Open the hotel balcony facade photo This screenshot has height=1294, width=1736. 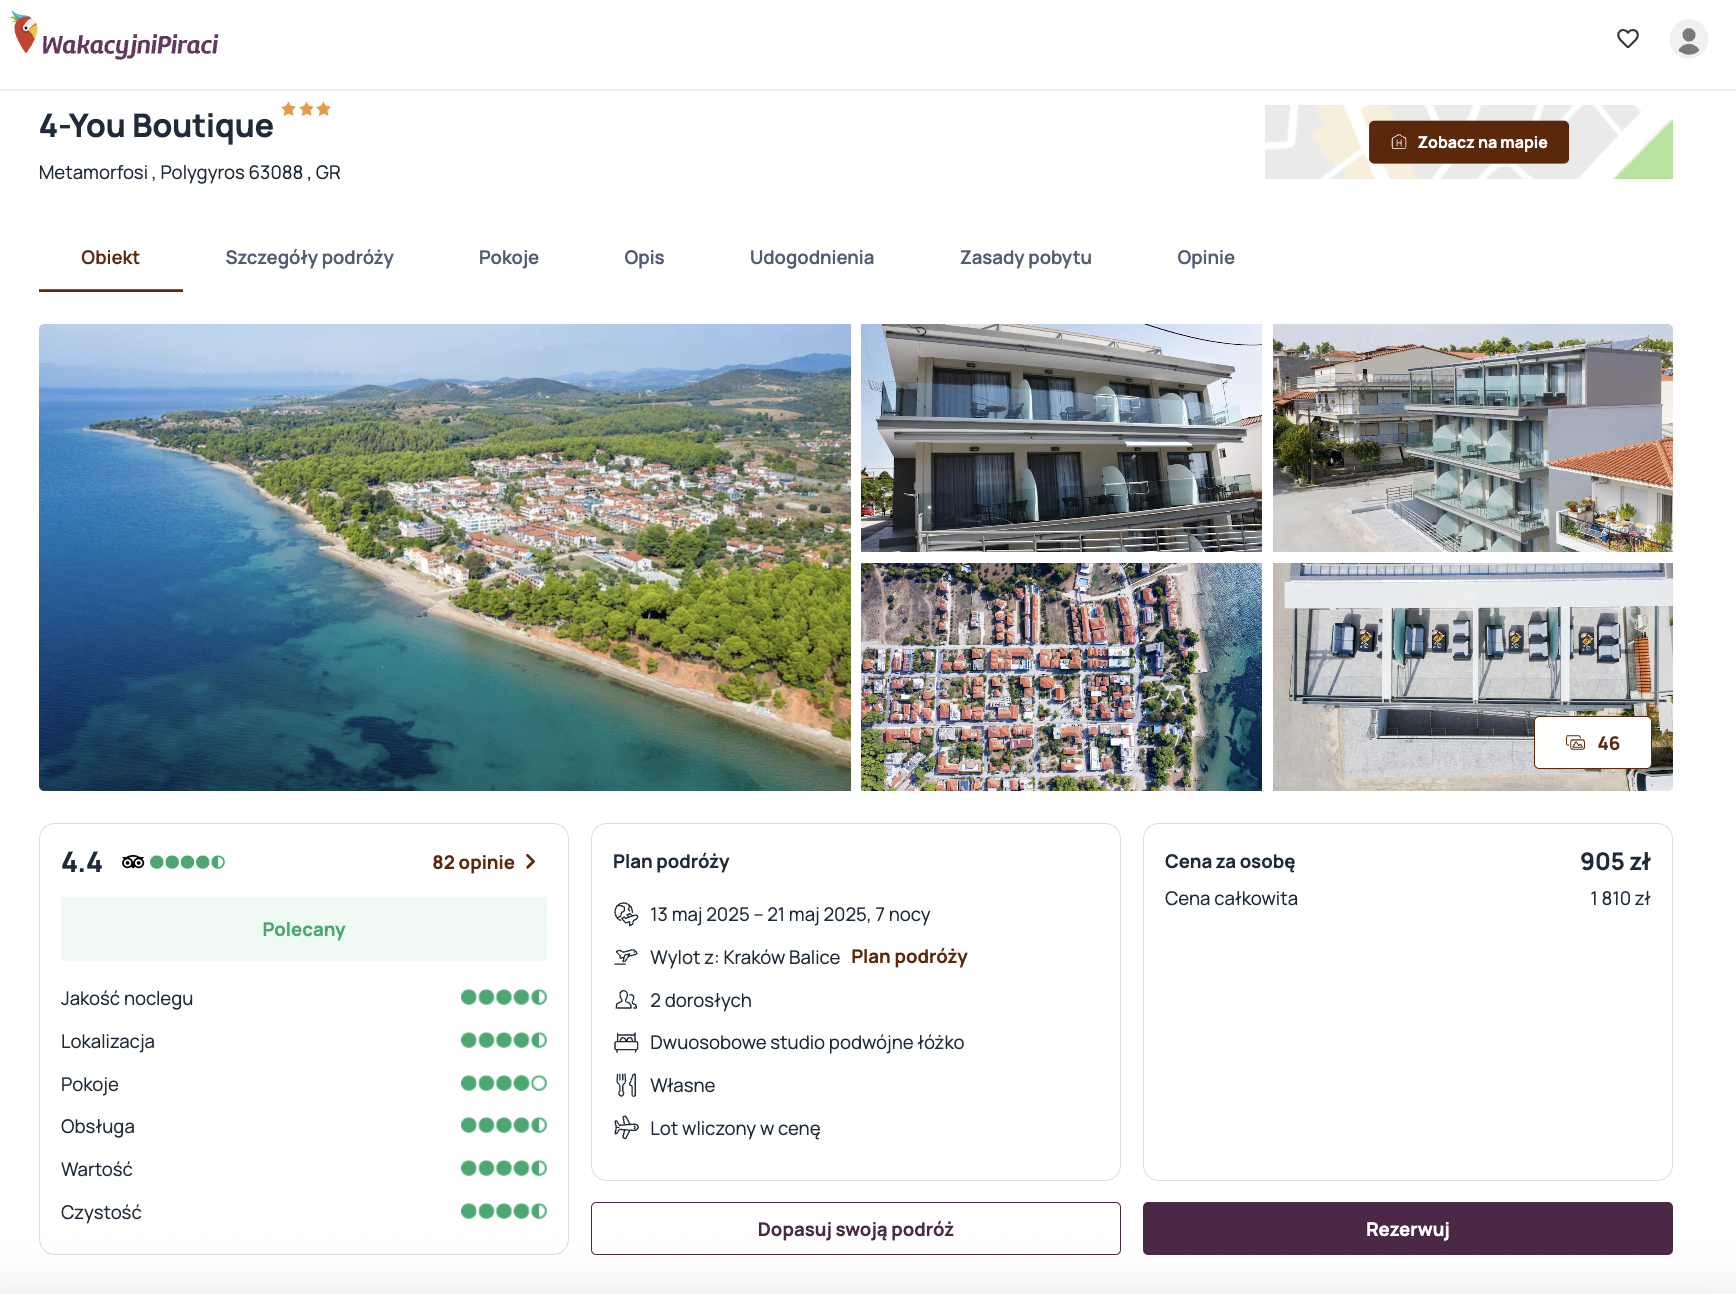1061,437
